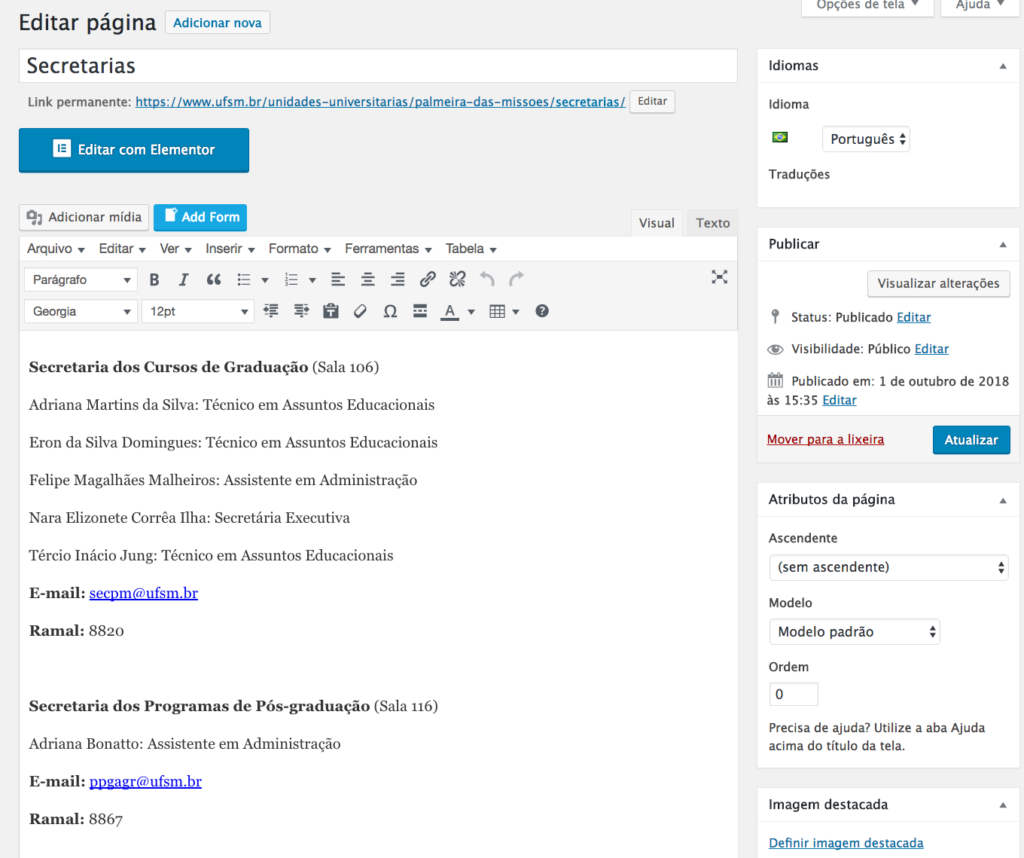Switch to the Texto editor tab

(712, 223)
